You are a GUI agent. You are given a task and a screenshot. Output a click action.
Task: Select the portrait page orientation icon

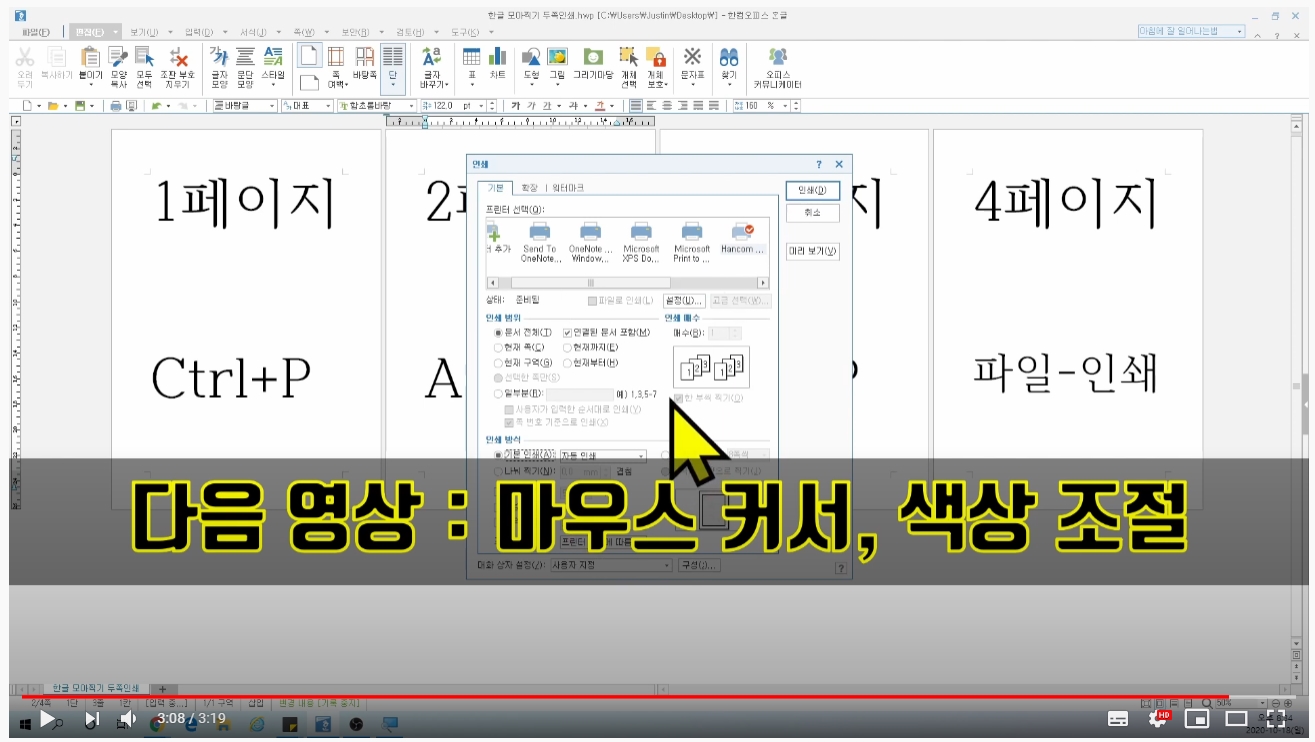[x=310, y=56]
